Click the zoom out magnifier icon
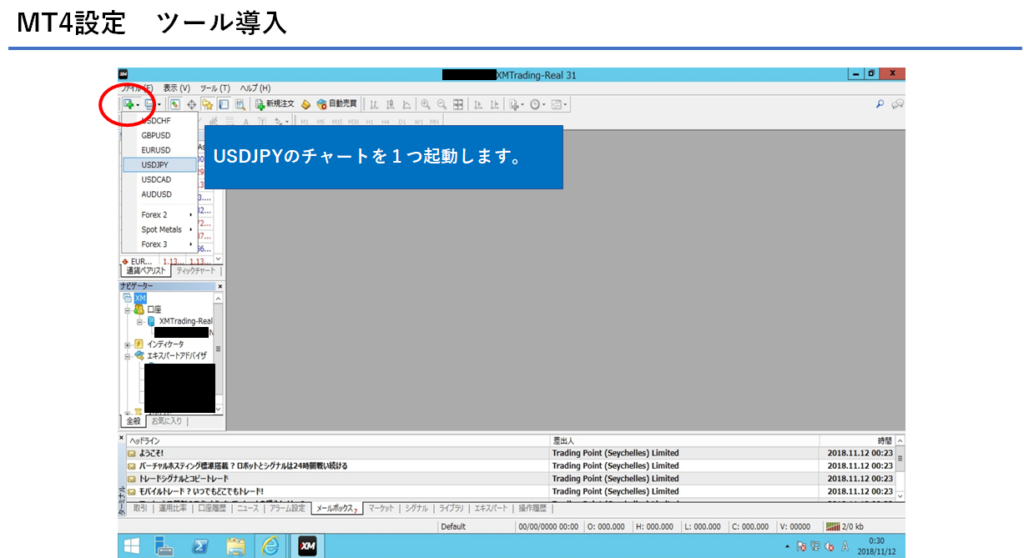 [441, 104]
